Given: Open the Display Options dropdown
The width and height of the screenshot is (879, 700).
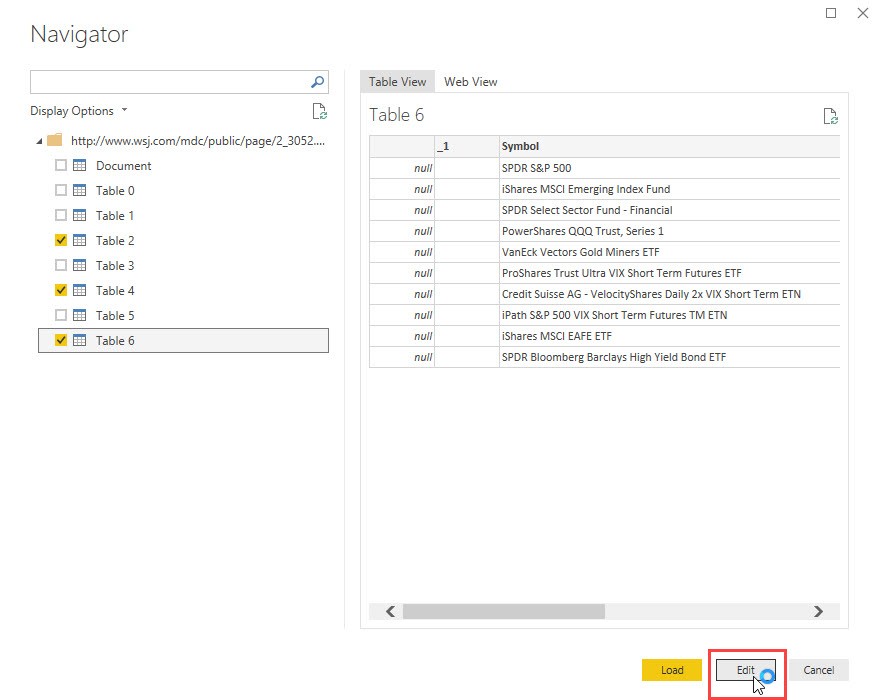Looking at the screenshot, I should pyautogui.click(x=78, y=111).
